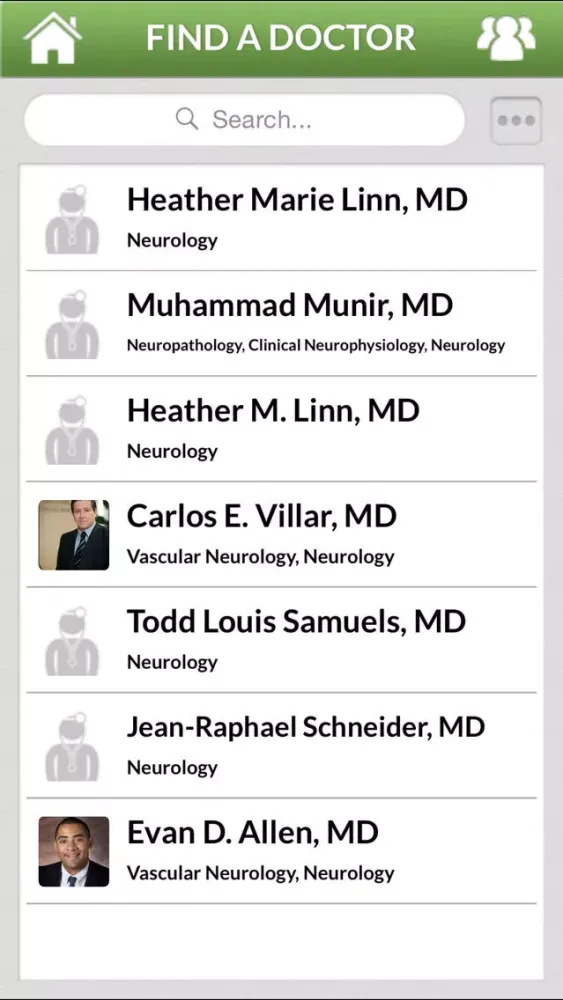Open Evan D. Allen's profile photo

pyautogui.click(x=74, y=851)
